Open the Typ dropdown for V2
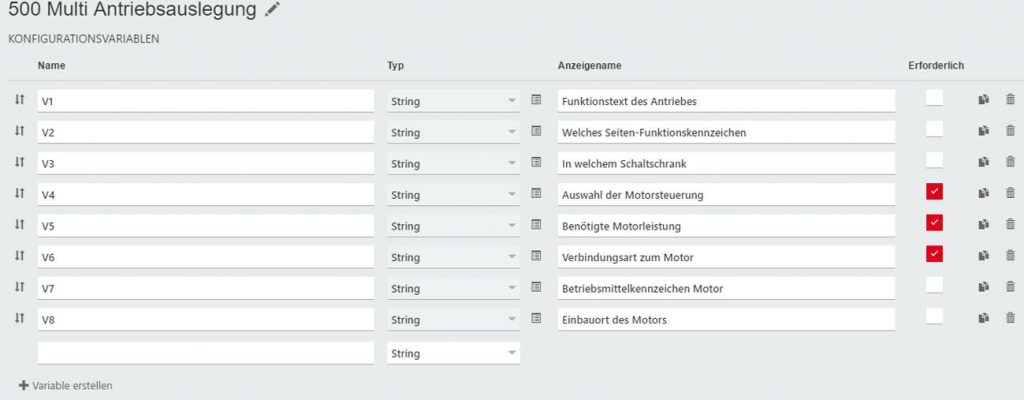 coord(453,132)
